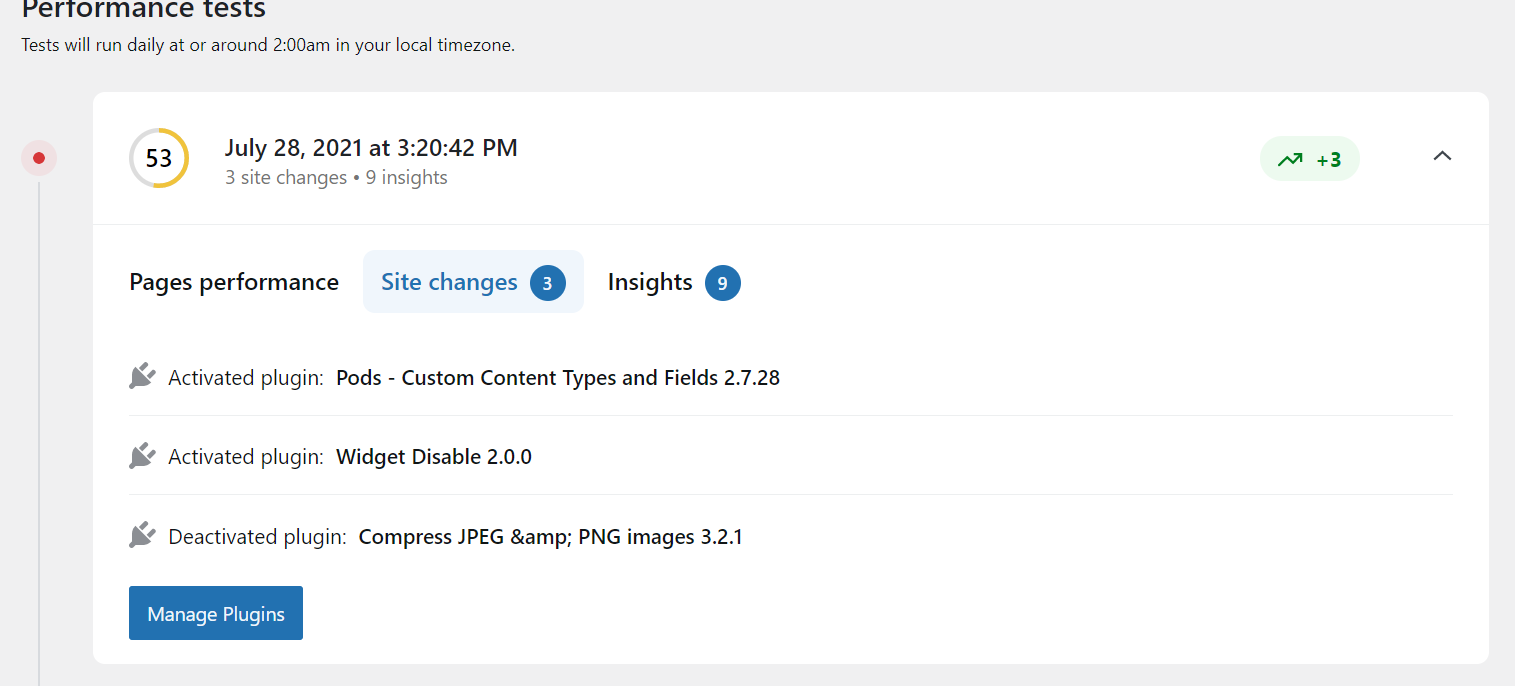Click the green upward trend arrow icon
Image resolution: width=1515 pixels, height=686 pixels.
(1290, 159)
